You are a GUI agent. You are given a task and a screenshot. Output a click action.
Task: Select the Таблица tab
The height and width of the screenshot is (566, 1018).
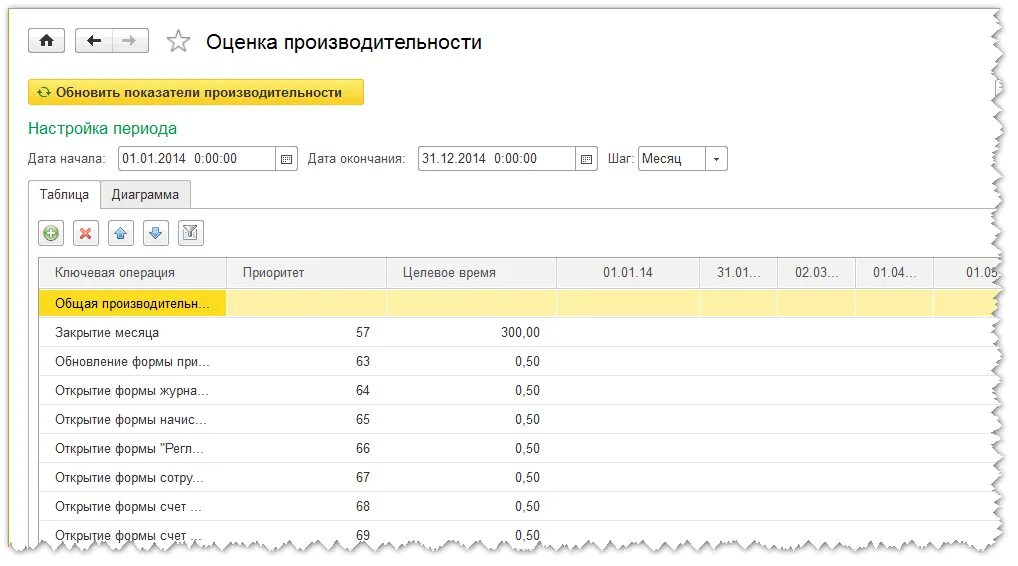point(64,194)
